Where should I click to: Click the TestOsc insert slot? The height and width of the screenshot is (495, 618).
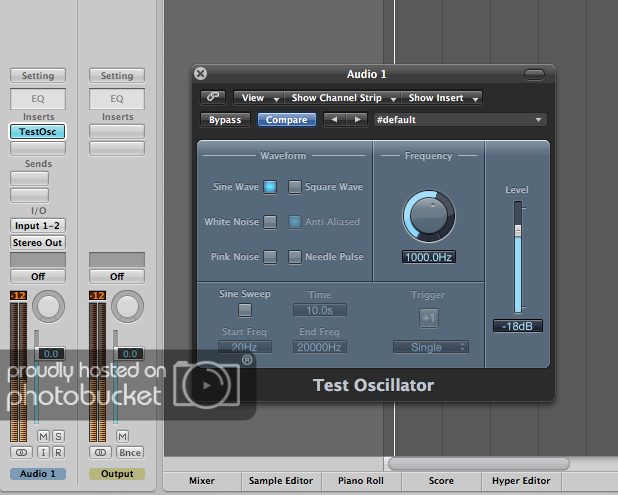tap(37, 132)
